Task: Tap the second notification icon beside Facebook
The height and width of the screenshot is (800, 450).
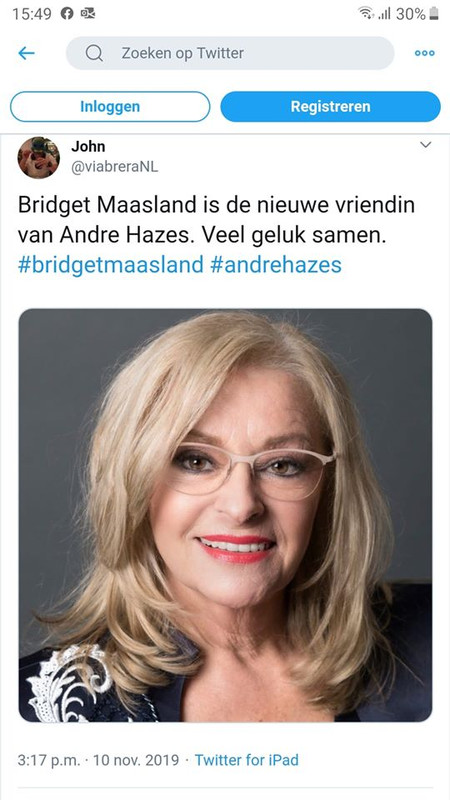Action: coord(88,13)
